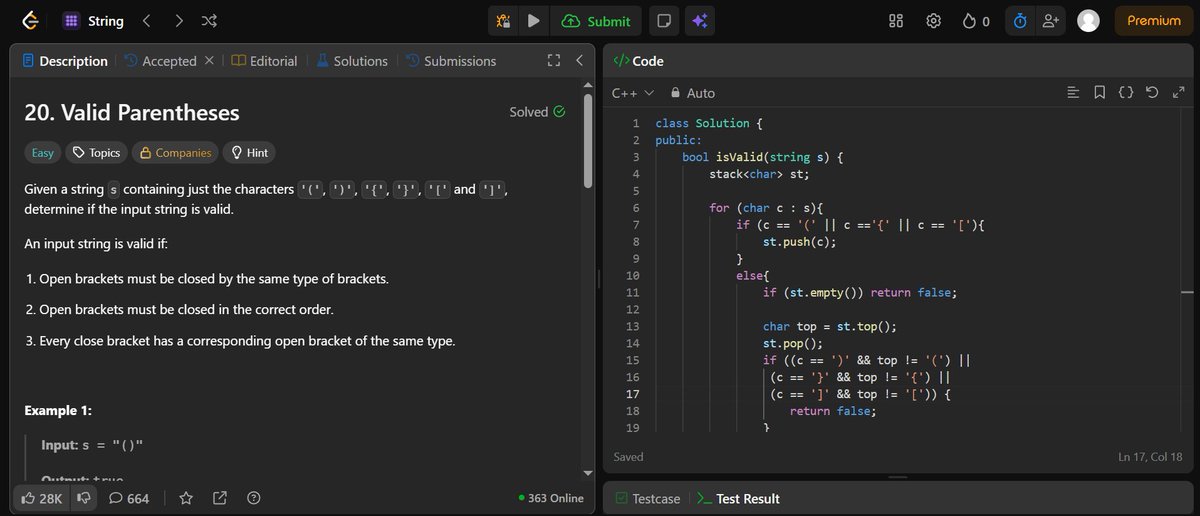Click the description panel scrollbar down arrow

coord(590,472)
